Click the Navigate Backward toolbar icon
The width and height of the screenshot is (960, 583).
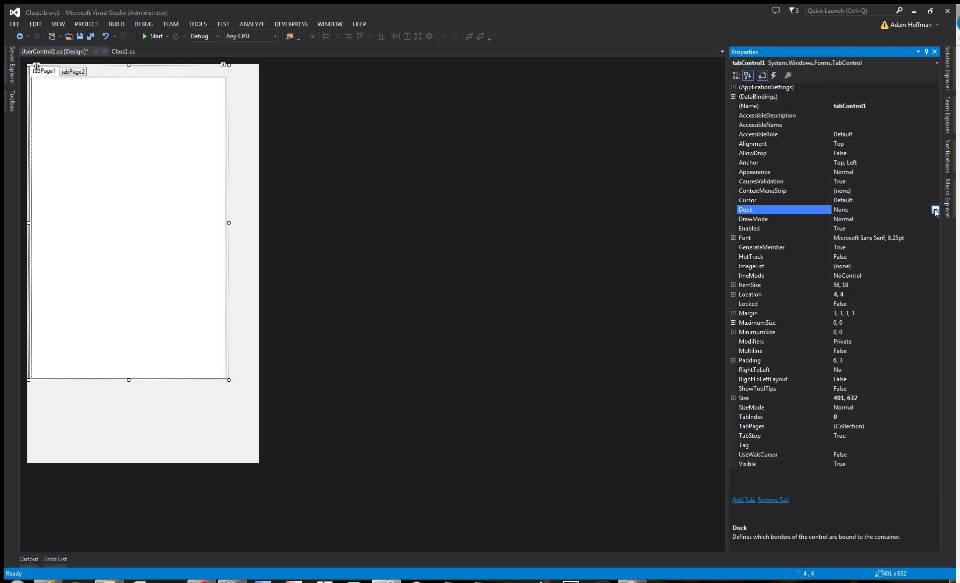pos(20,36)
